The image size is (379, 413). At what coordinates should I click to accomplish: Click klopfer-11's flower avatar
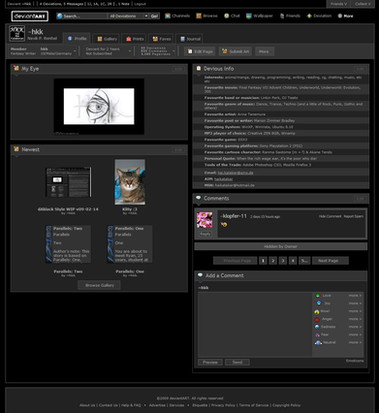pos(205,220)
